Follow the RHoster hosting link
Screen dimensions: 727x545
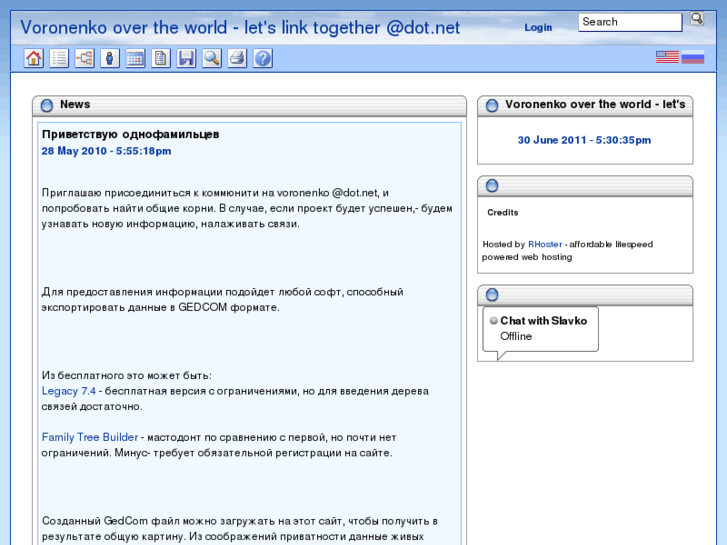click(545, 244)
